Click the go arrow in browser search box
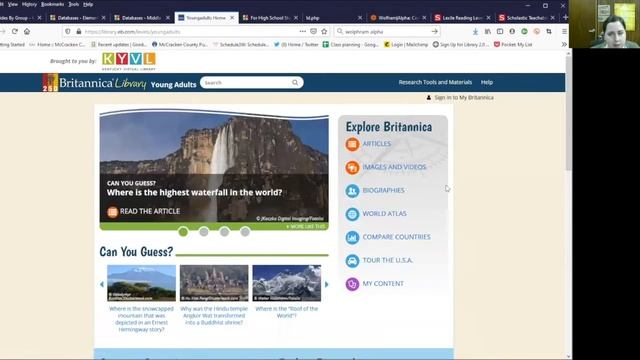 [x=434, y=31]
